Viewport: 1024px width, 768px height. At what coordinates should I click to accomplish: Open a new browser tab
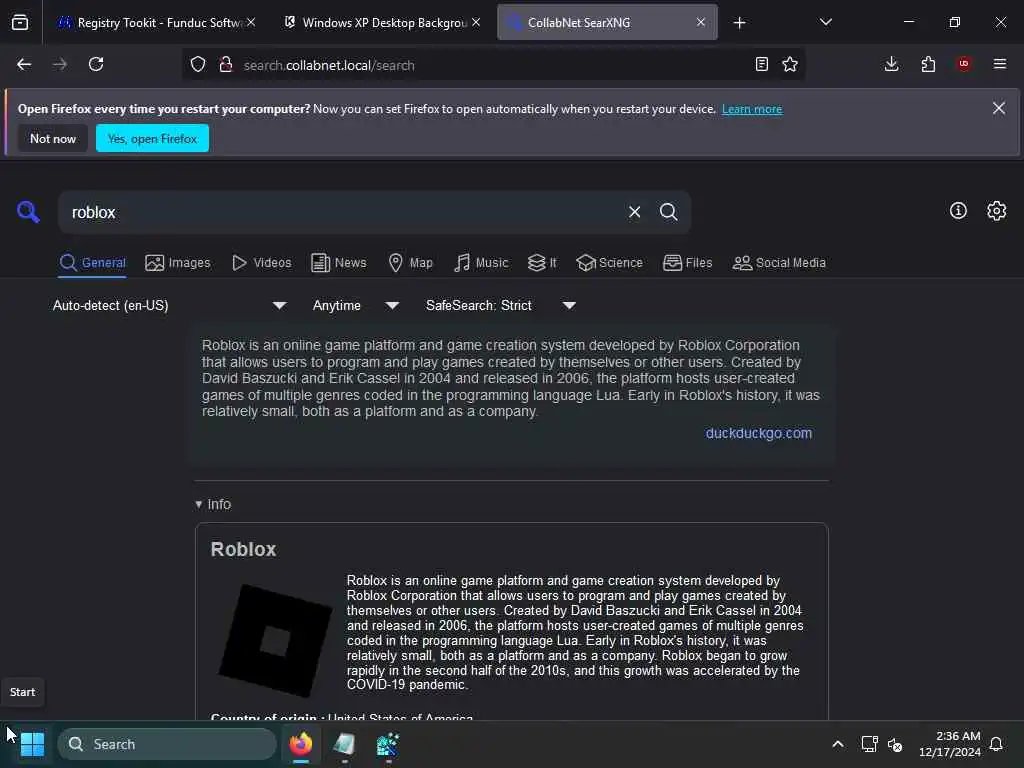point(739,23)
